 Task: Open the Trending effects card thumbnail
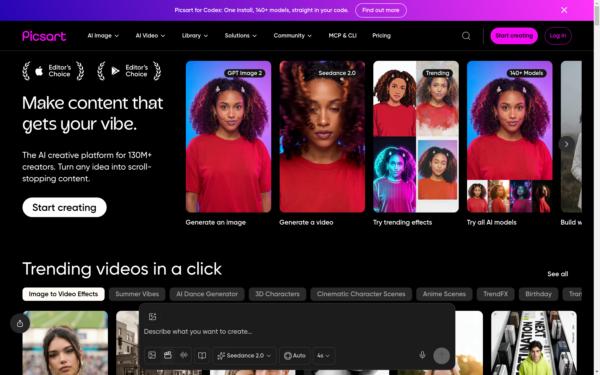(x=416, y=137)
